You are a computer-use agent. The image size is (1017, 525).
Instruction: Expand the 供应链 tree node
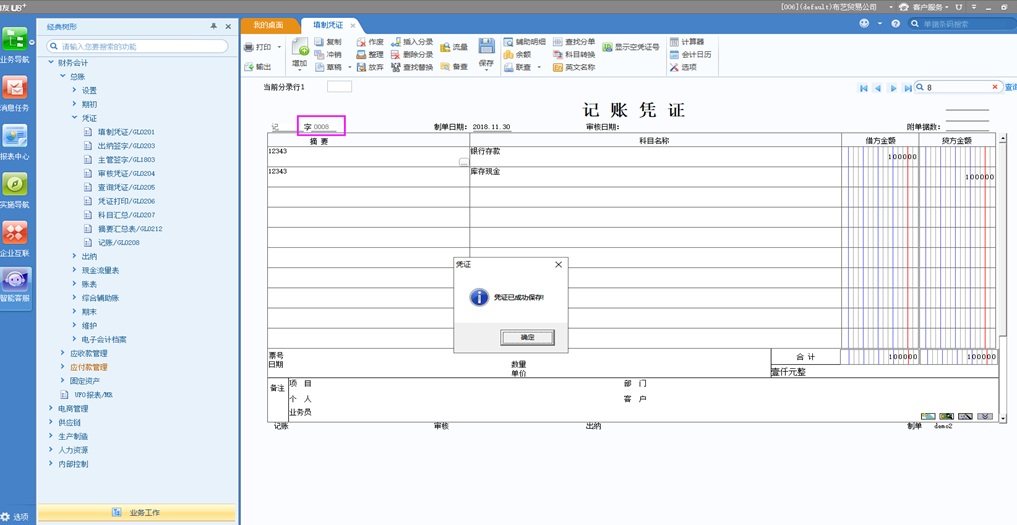(52, 422)
